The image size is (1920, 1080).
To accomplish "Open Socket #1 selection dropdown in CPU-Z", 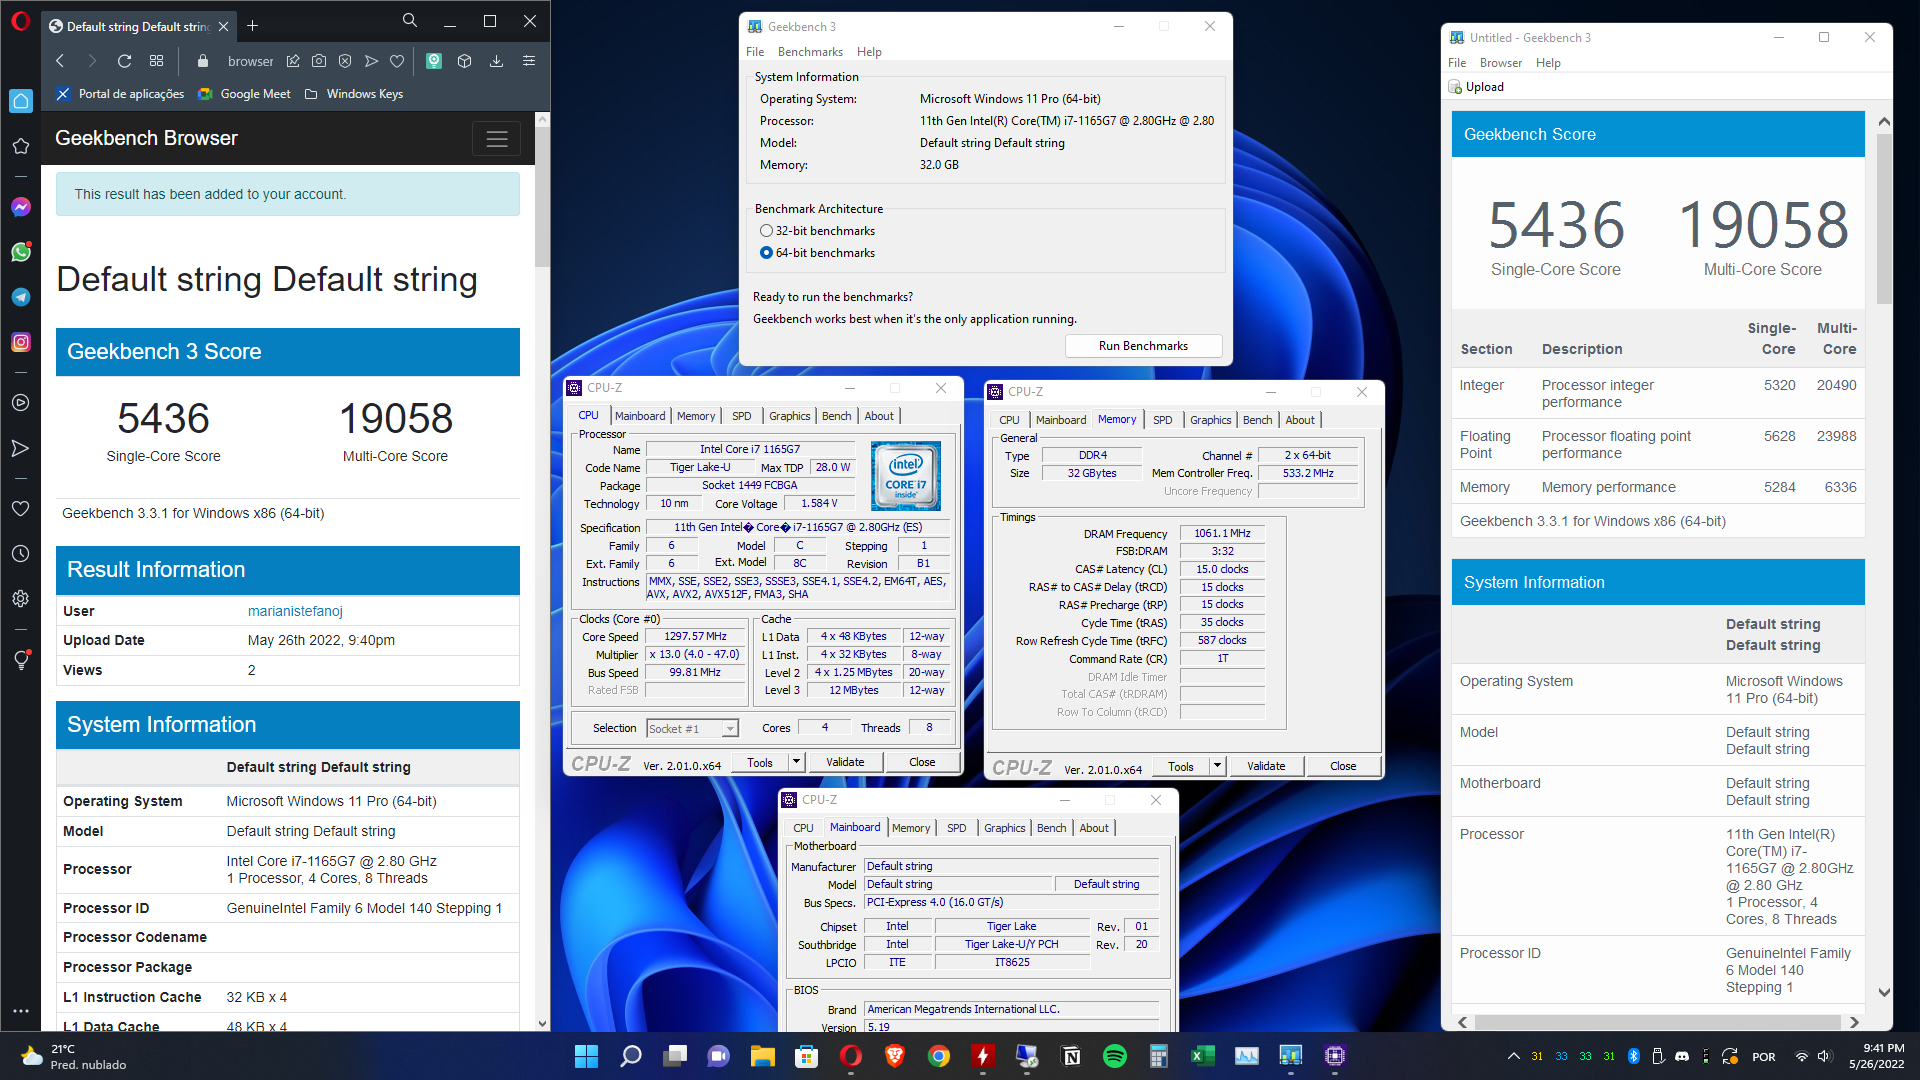I will (692, 729).
